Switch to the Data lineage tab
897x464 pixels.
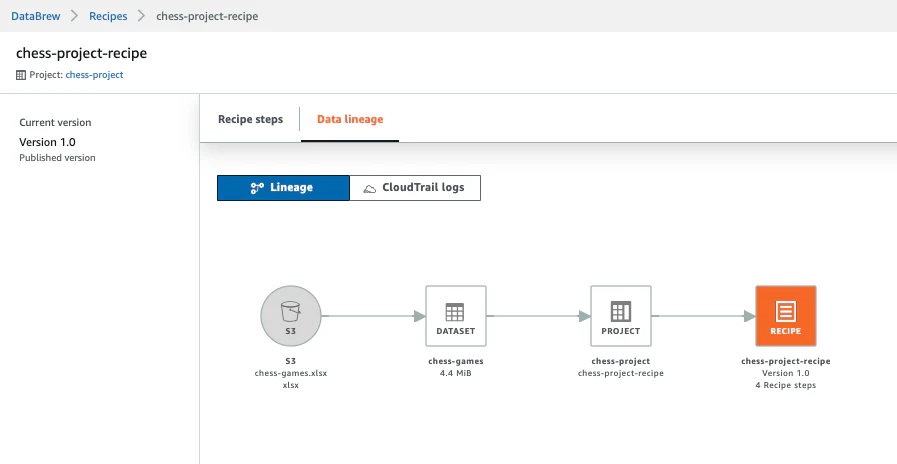tap(350, 119)
